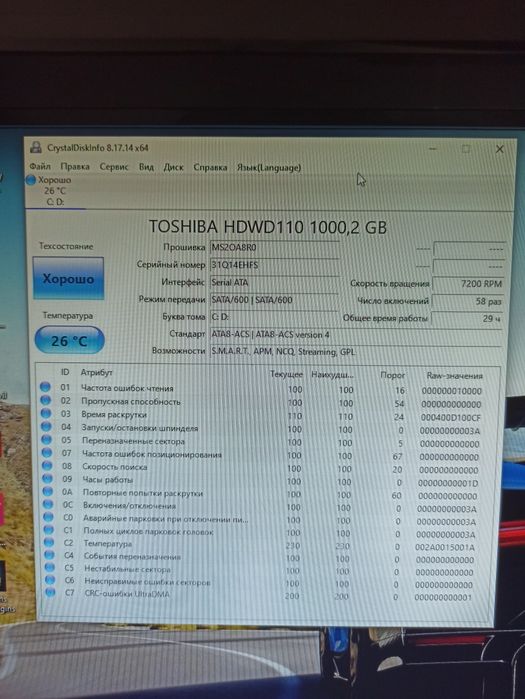Click status icon for attribute C4 row
Image resolution: width=525 pixels, height=699 pixels.
coord(49,555)
